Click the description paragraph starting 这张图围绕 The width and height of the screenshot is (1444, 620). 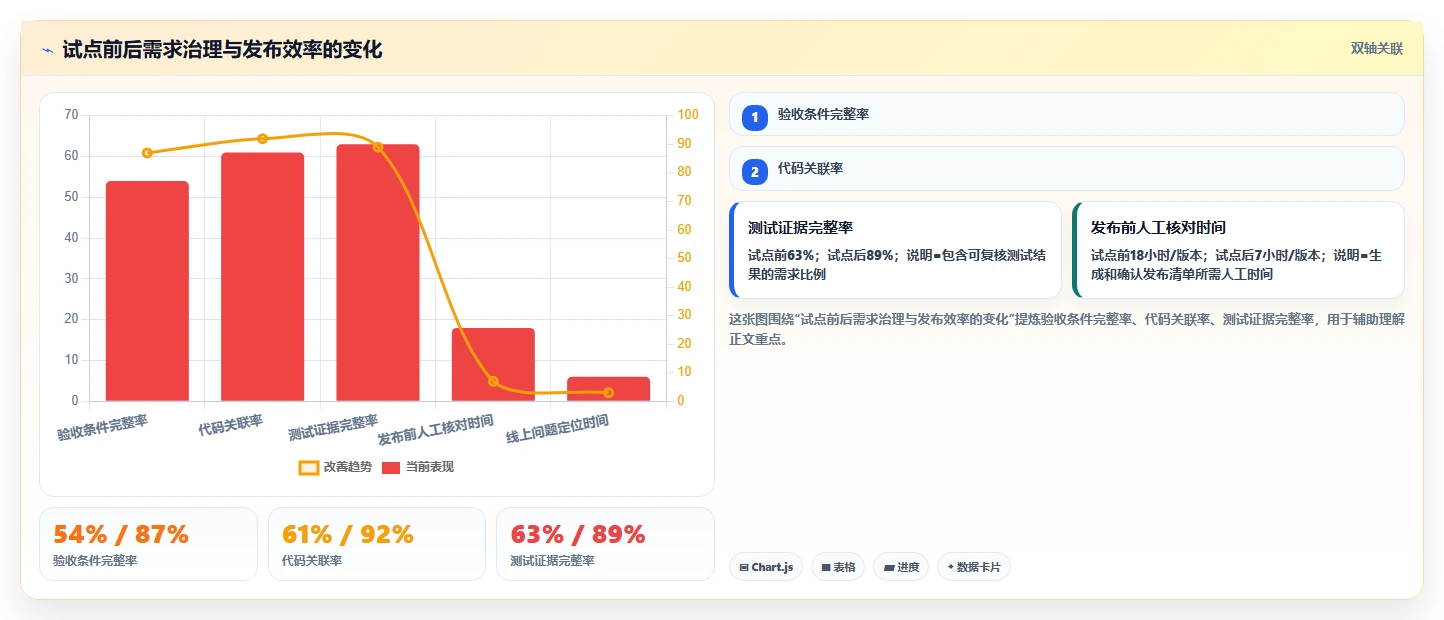(x=1067, y=329)
